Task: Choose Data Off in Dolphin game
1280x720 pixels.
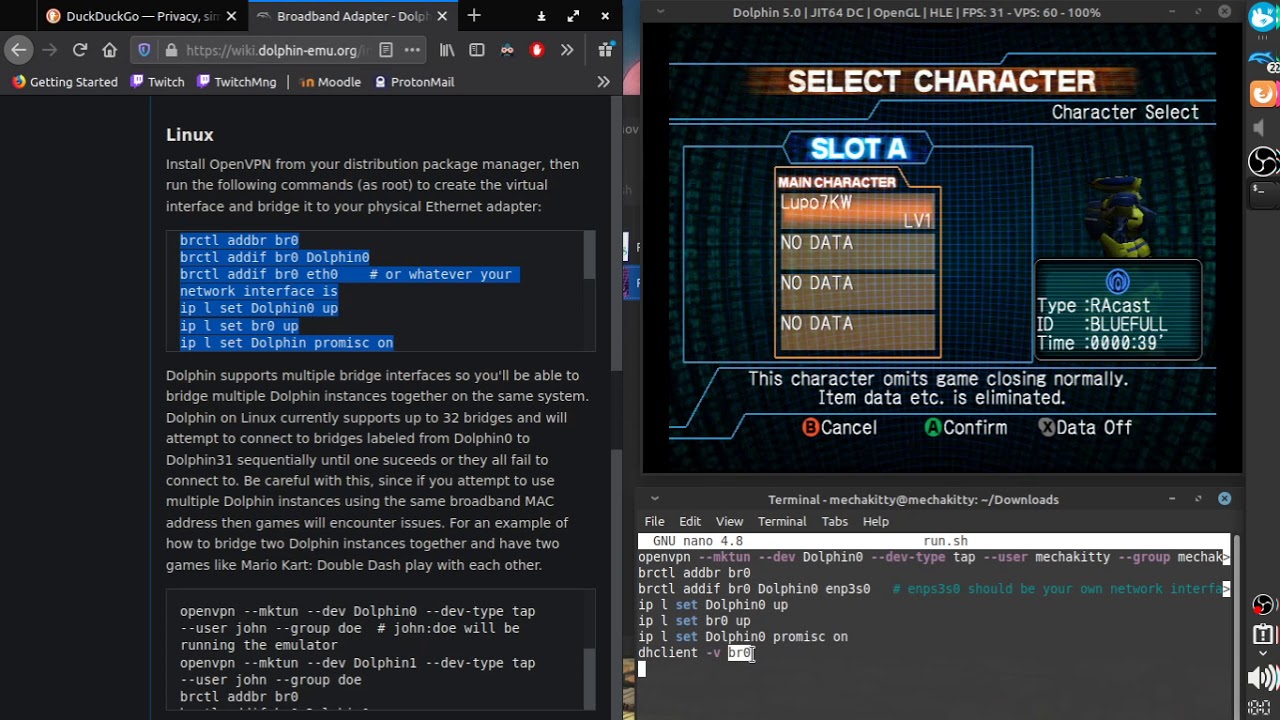Action: pyautogui.click(x=1085, y=428)
